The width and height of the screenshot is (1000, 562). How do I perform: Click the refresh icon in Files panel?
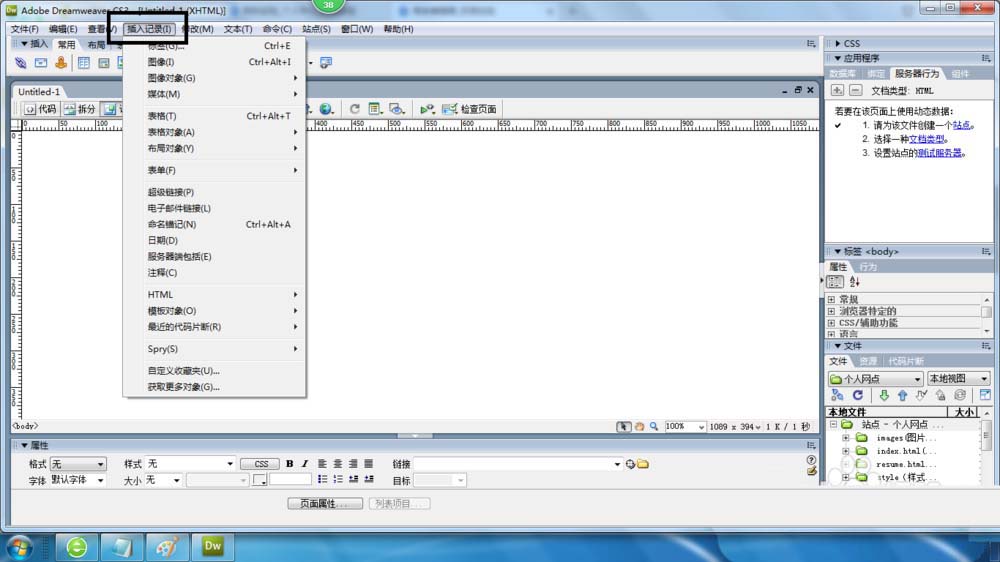pos(858,396)
